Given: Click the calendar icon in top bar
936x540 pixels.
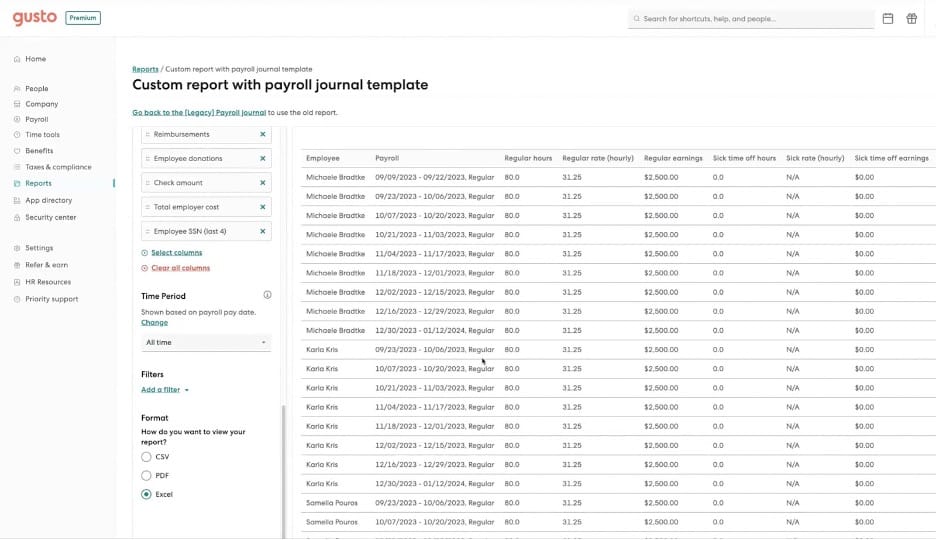Looking at the screenshot, I should pos(887,18).
